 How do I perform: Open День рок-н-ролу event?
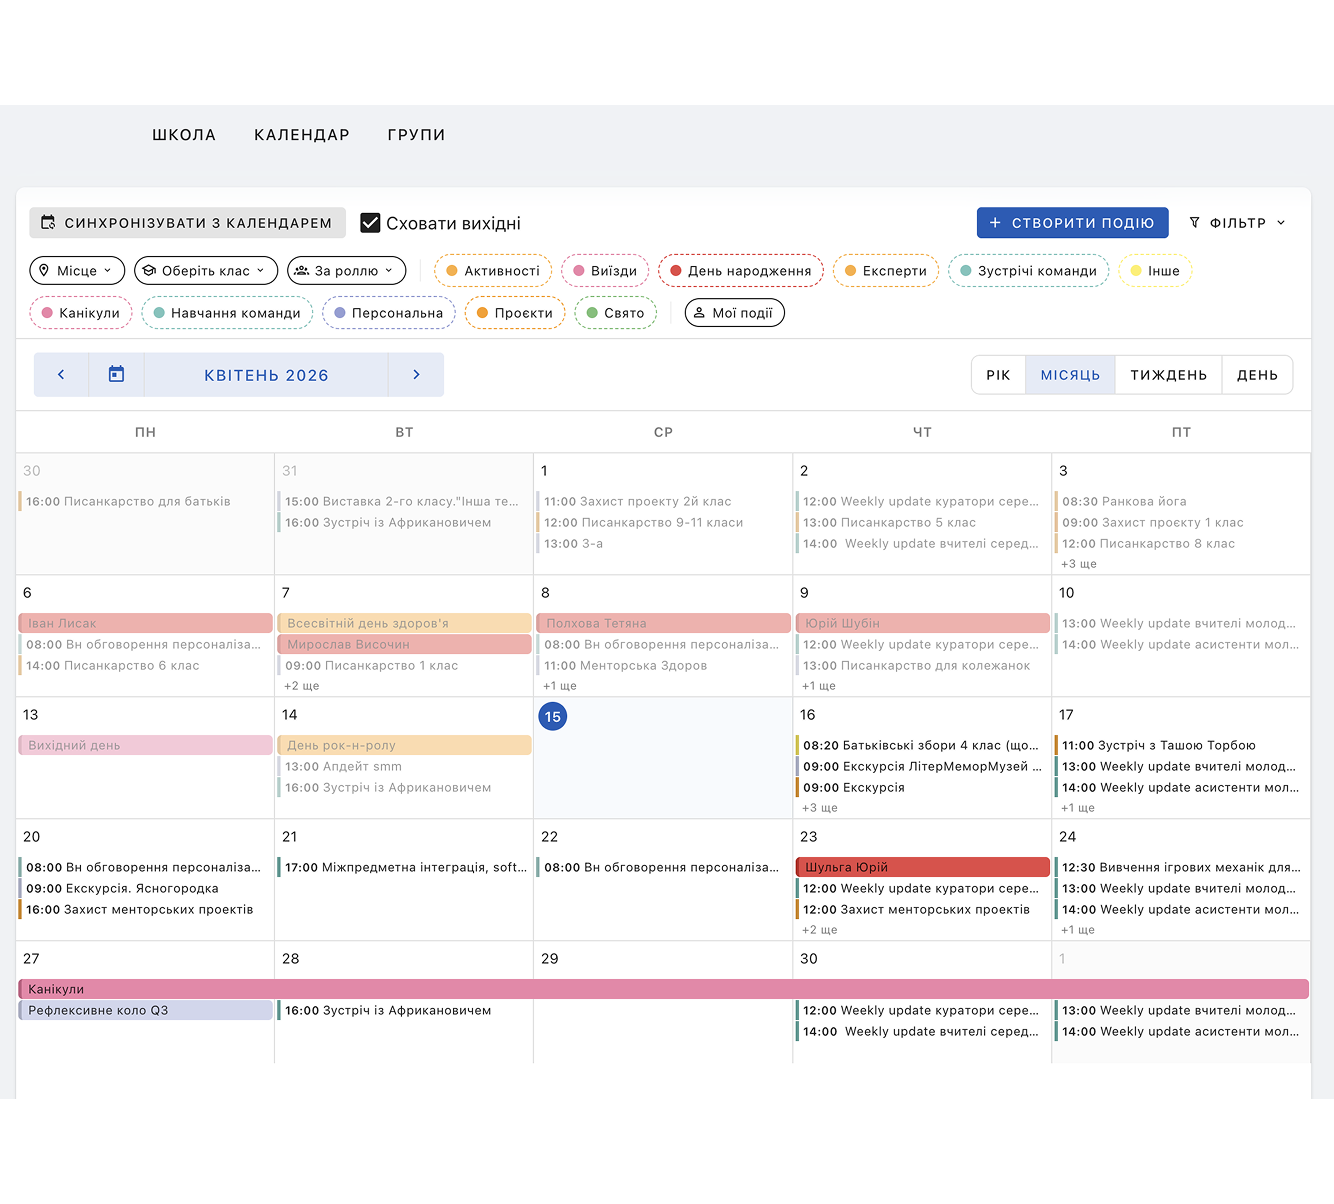pos(404,745)
